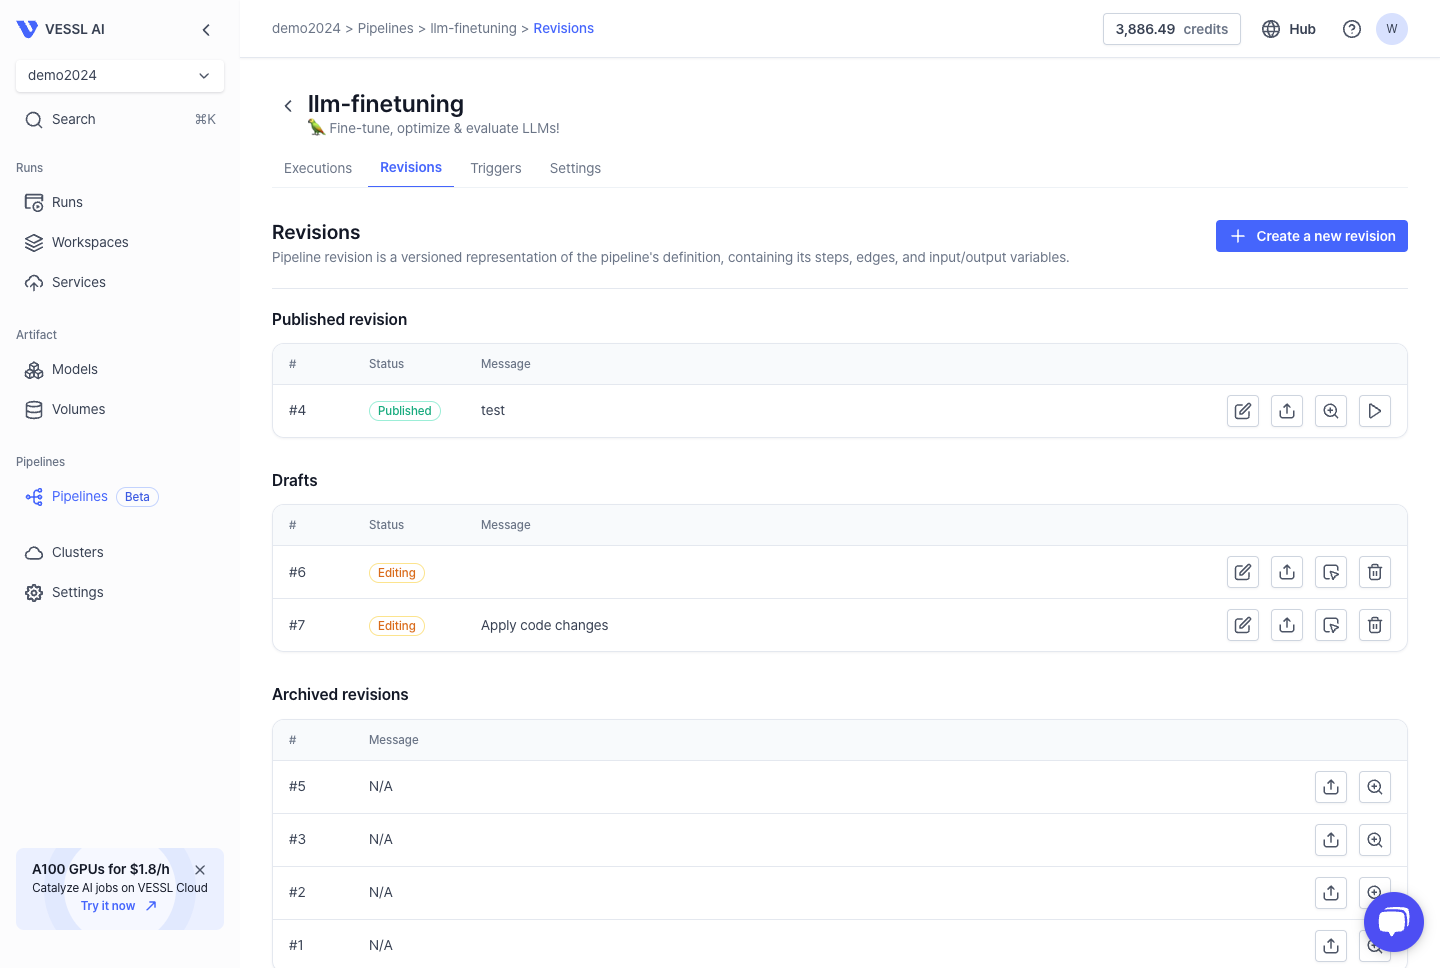Click the 'test' message of revision #4

point(493,410)
